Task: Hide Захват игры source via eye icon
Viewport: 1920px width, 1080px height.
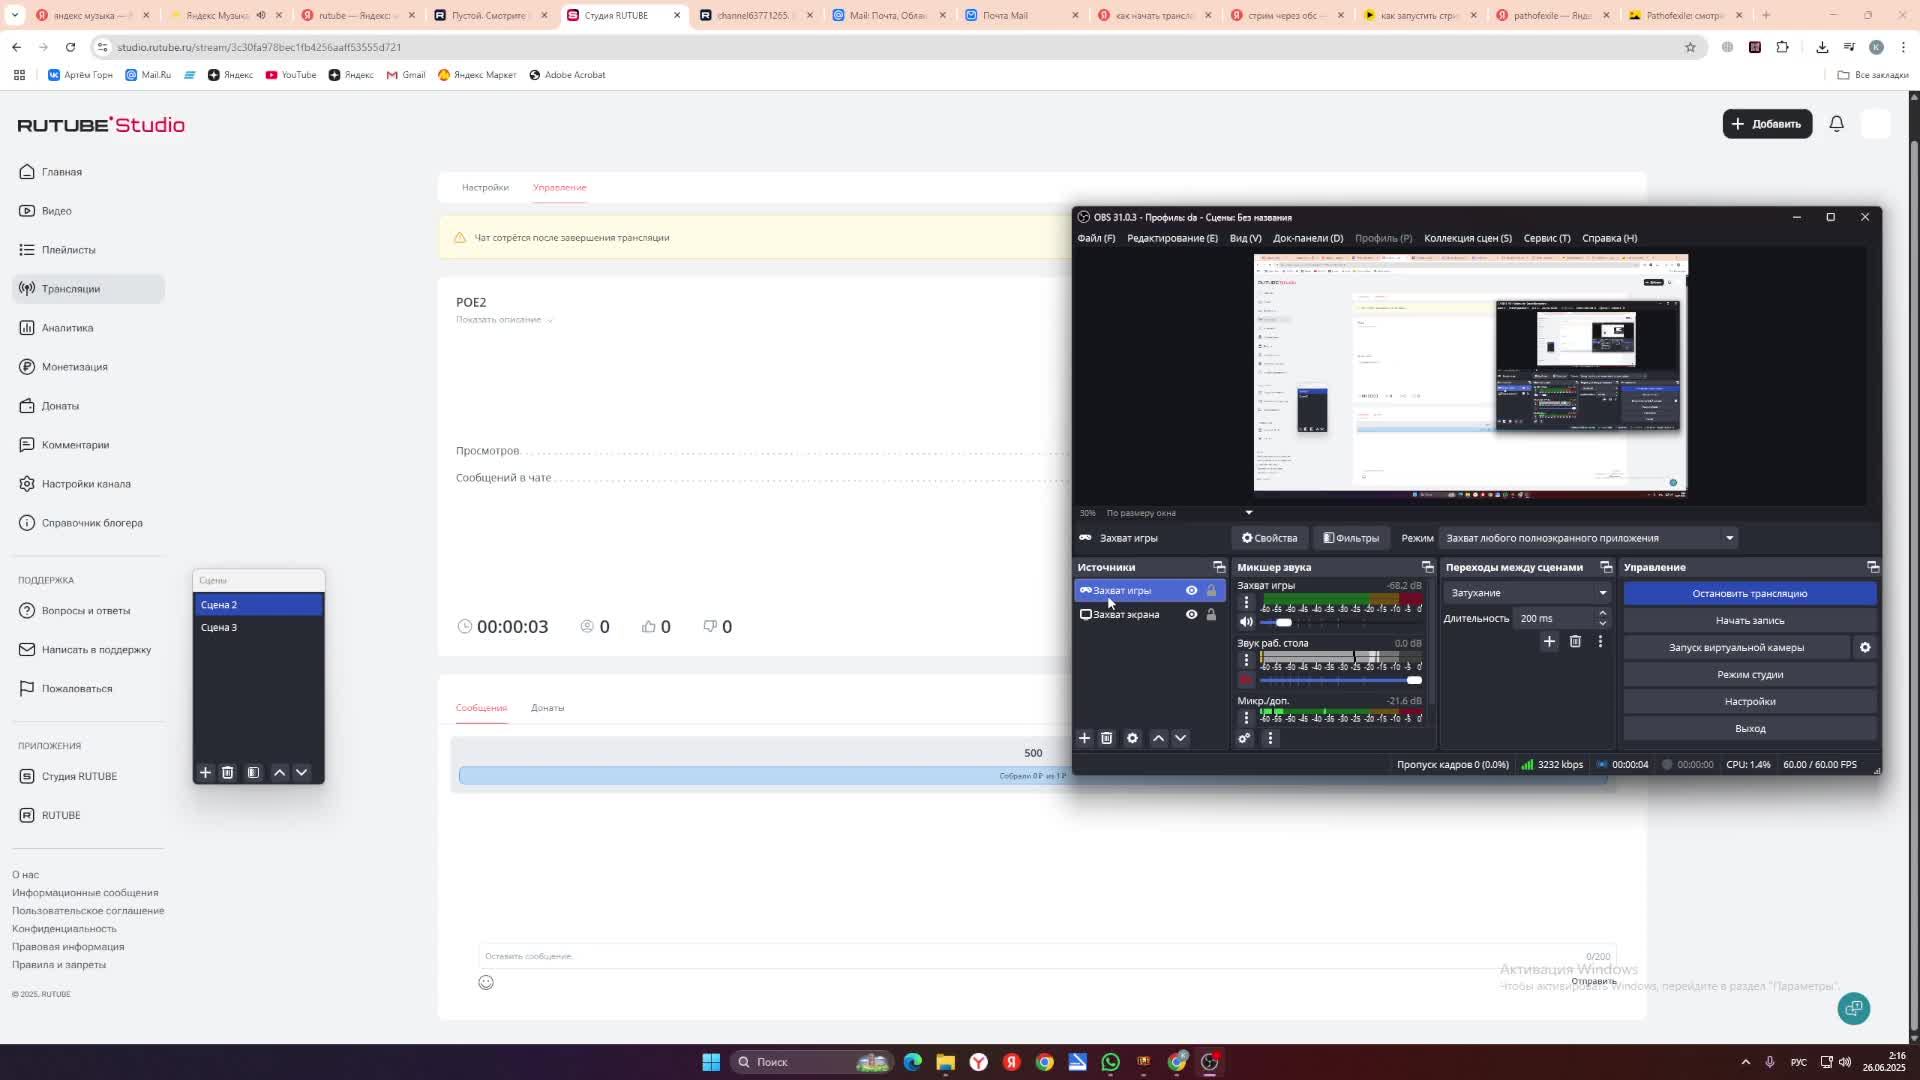Action: [1191, 590]
